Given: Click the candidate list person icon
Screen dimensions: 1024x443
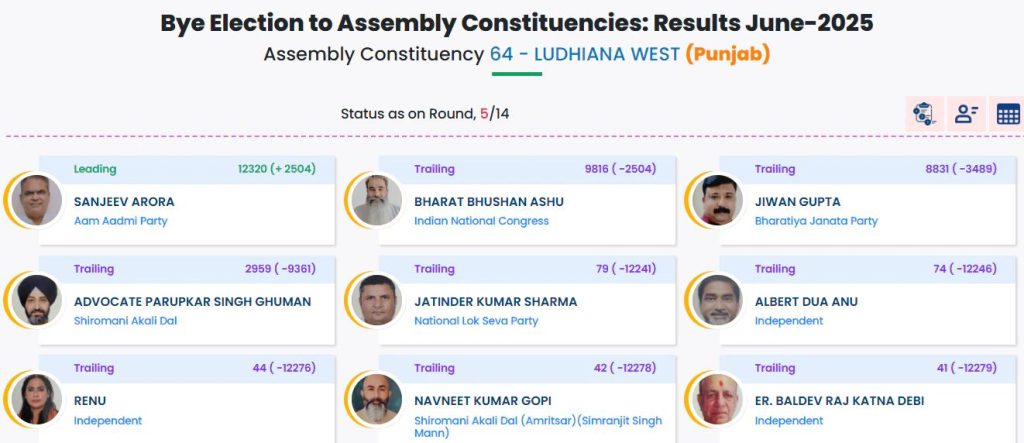Looking at the screenshot, I should click(966, 113).
